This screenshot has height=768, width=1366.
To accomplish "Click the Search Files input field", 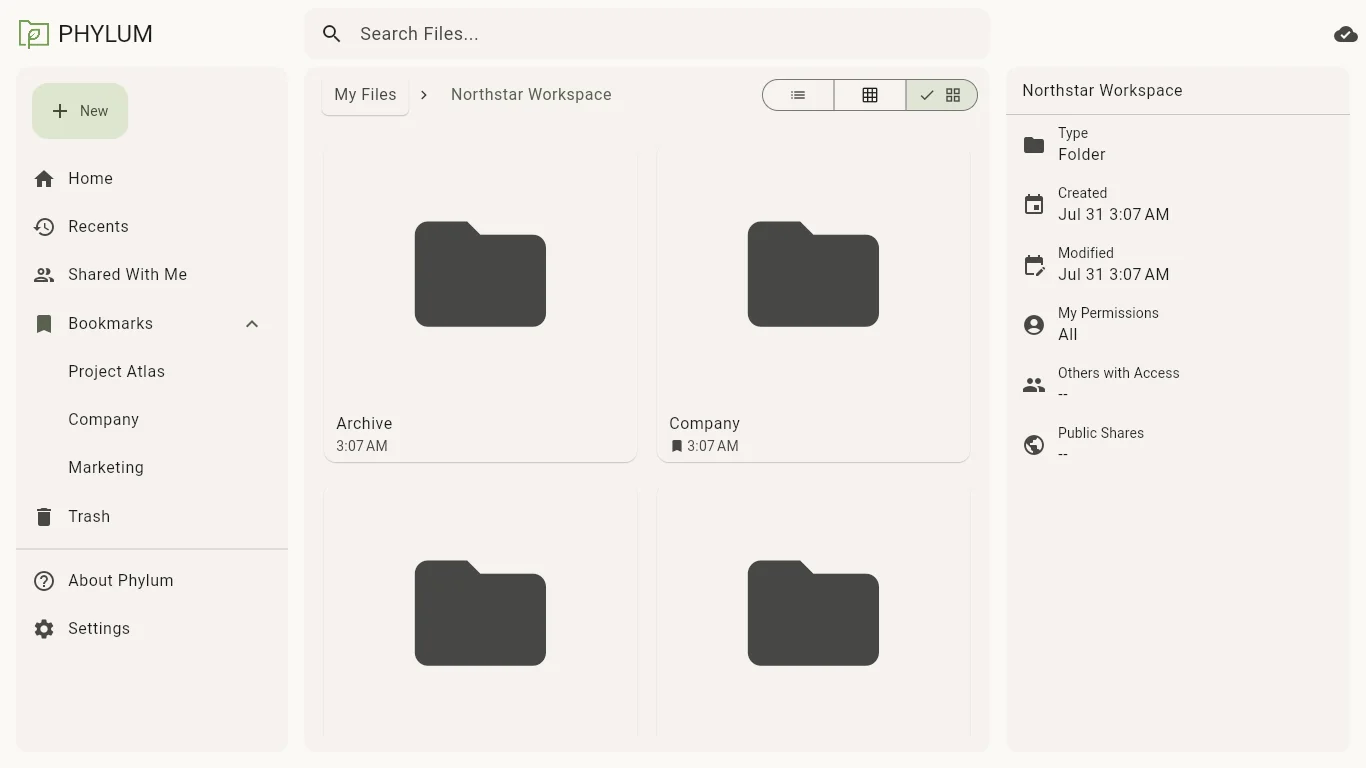I will (x=647, y=34).
